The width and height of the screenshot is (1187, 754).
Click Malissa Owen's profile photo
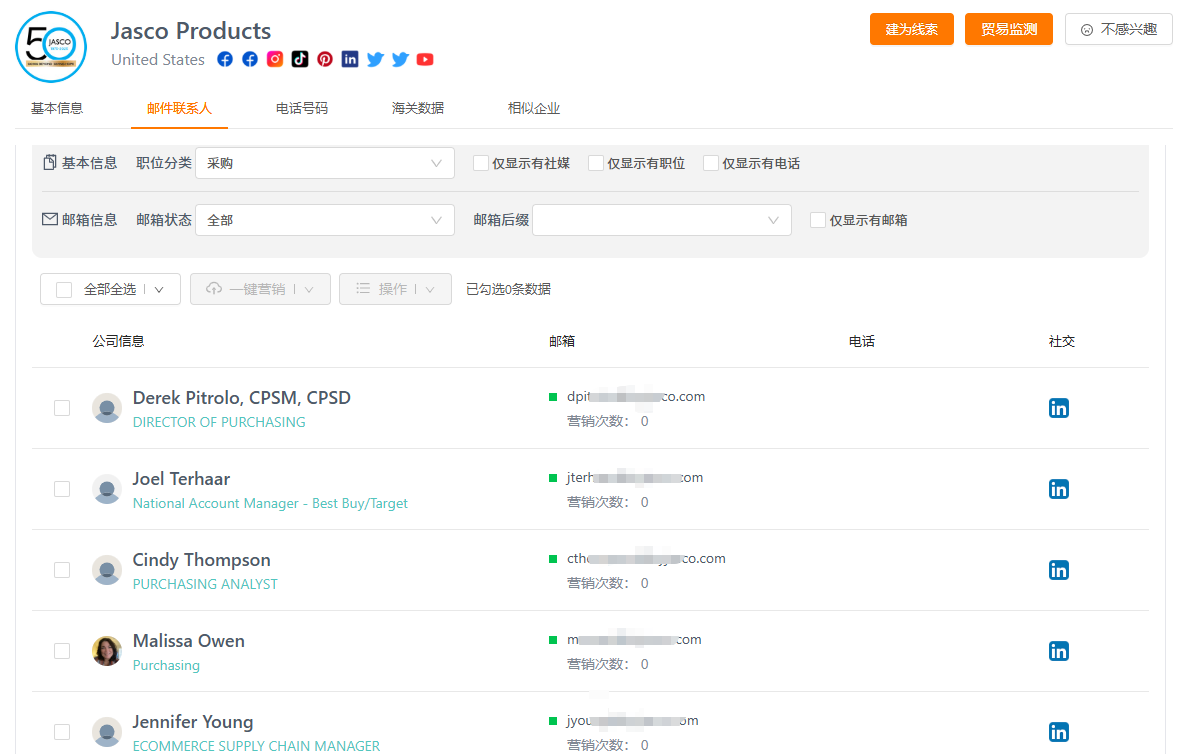[x=107, y=651]
